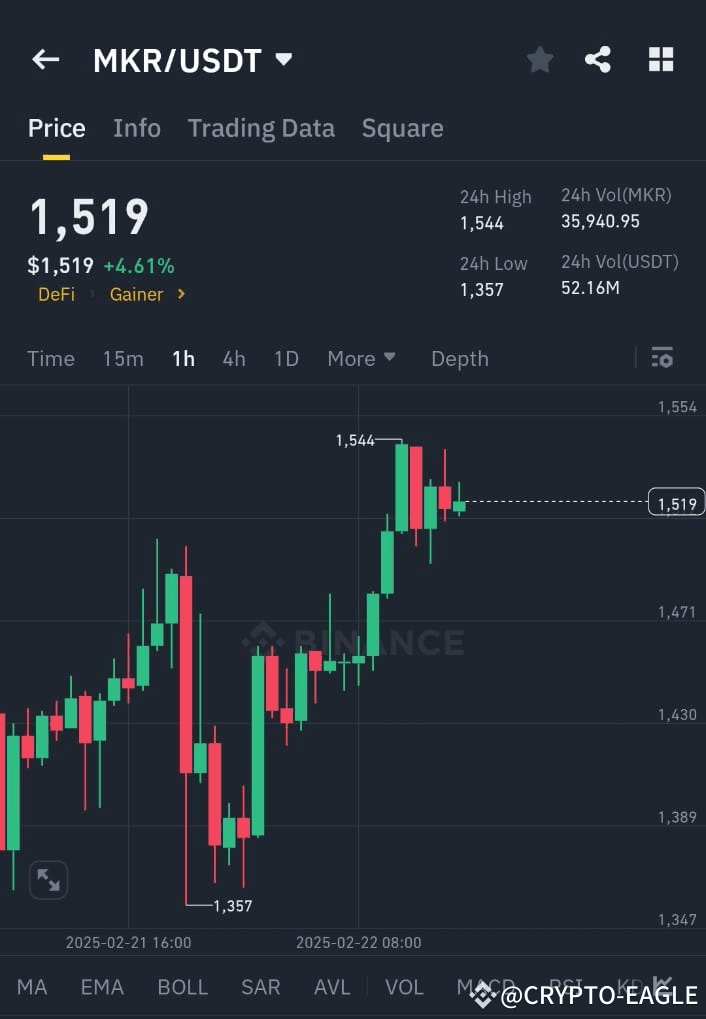The image size is (706, 1019).
Task: Switch to the Trading Data tab
Action: (x=261, y=128)
